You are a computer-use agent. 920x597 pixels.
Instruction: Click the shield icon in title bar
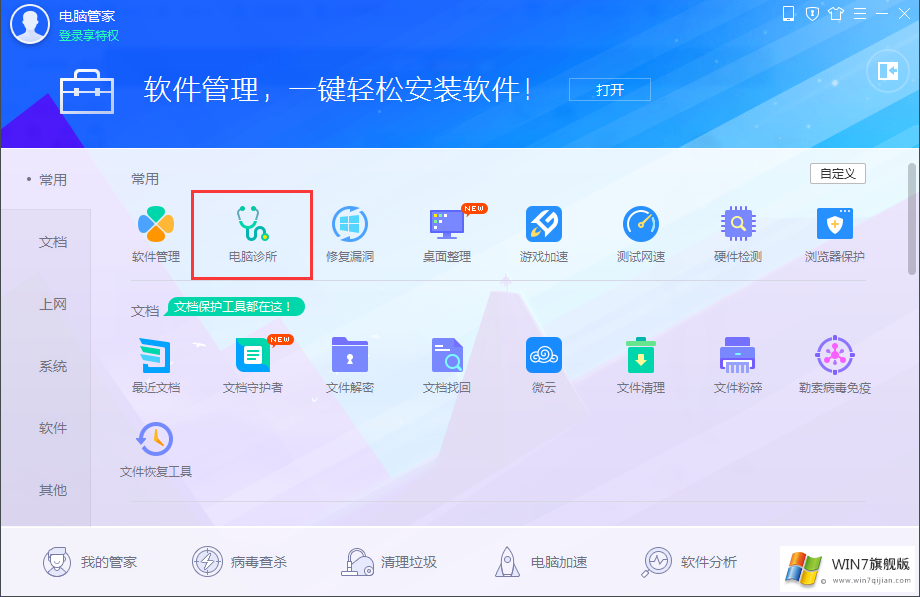(812, 14)
